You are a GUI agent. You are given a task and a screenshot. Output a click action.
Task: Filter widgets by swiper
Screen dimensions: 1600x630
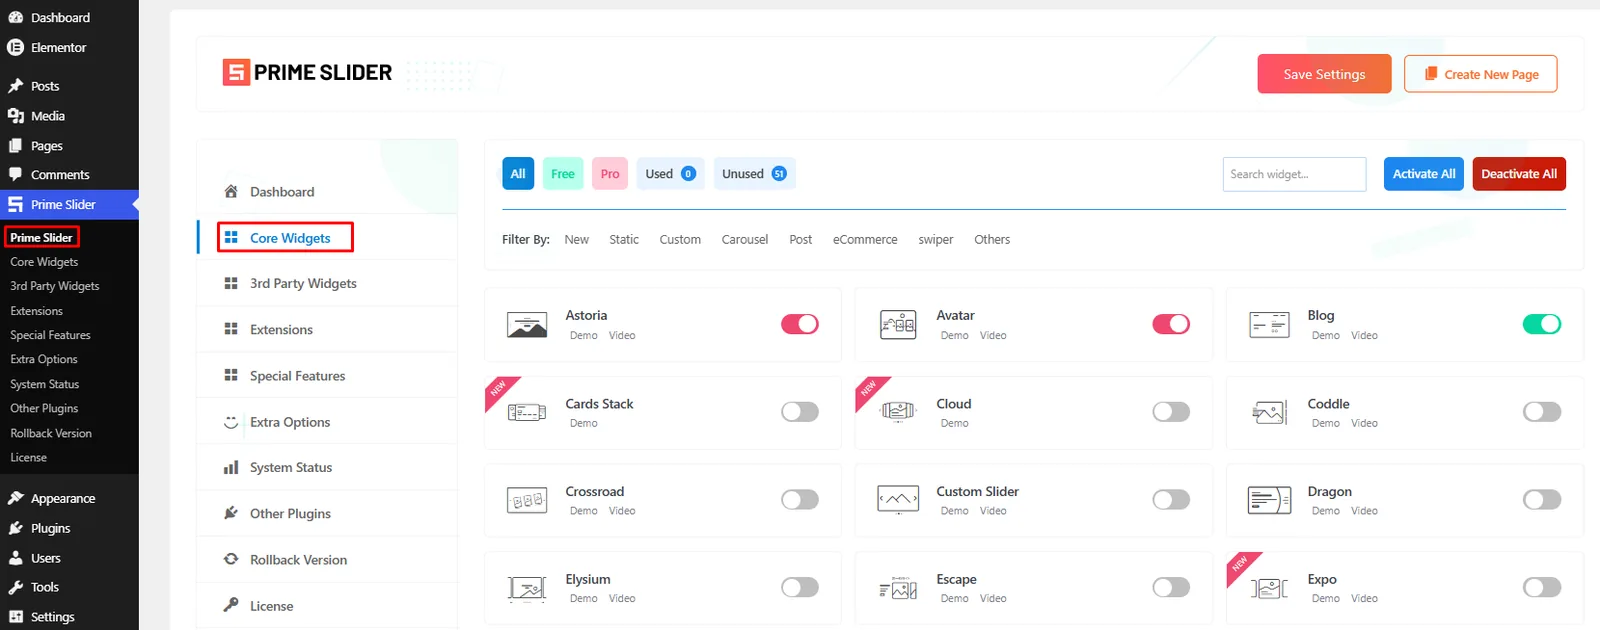click(x=936, y=240)
